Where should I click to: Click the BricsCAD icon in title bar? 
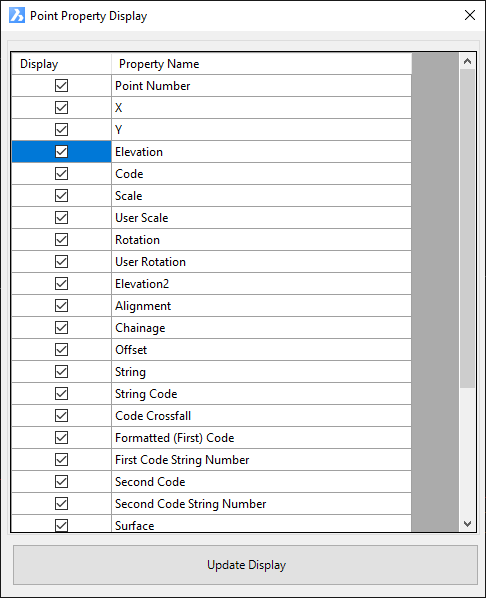click(17, 16)
